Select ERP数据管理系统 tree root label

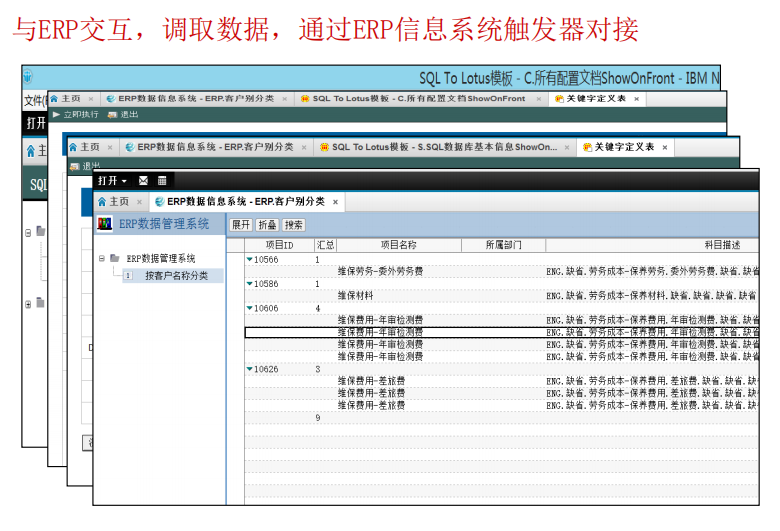coord(161,258)
